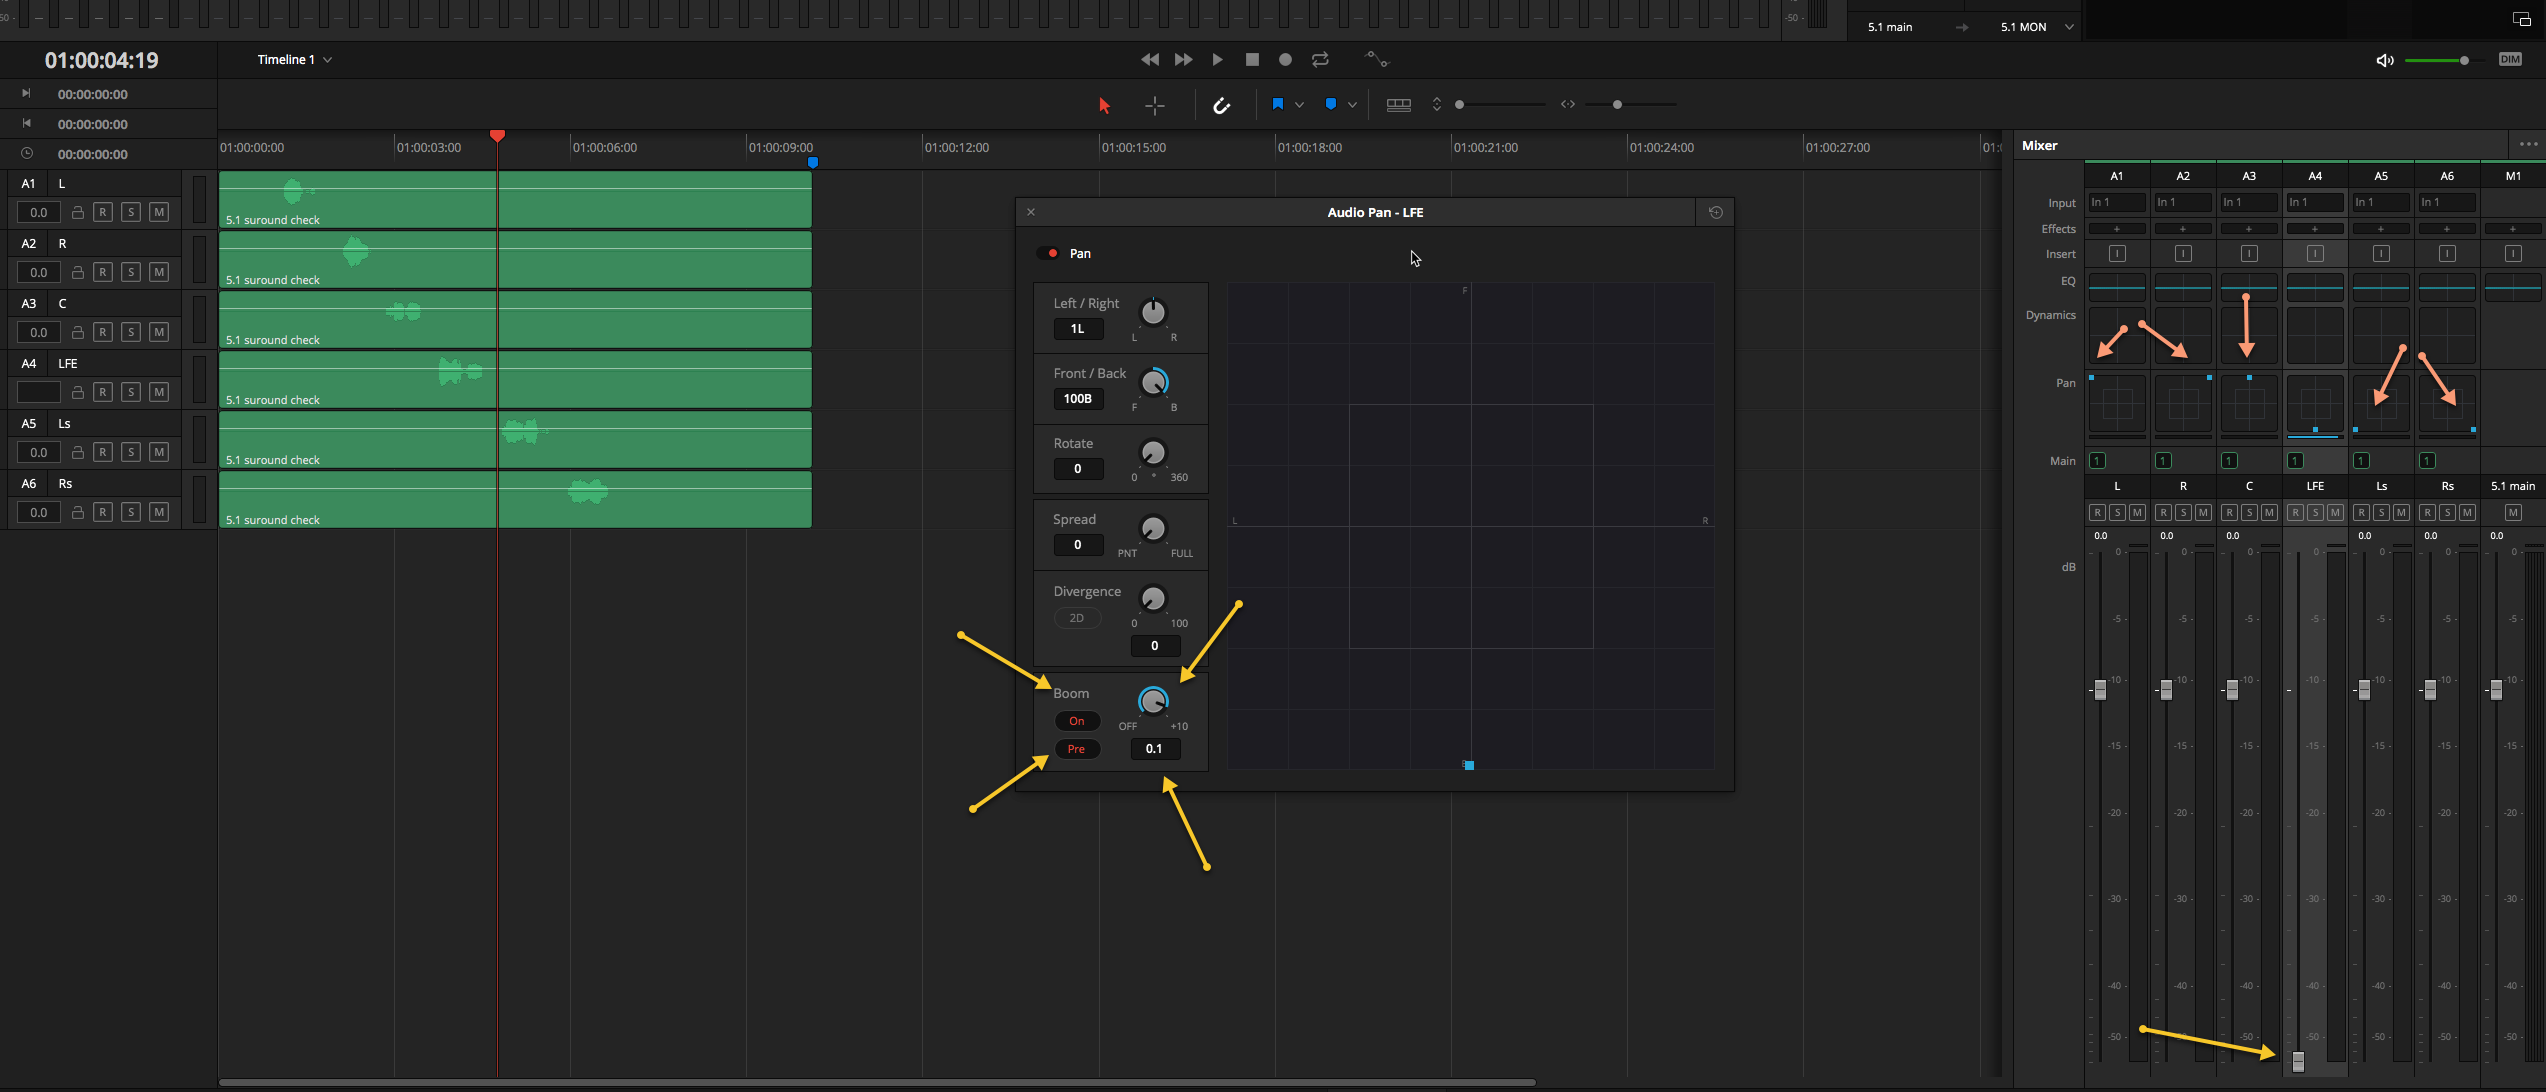Stop playback with the stop button
2546x1092 pixels.
1252,60
